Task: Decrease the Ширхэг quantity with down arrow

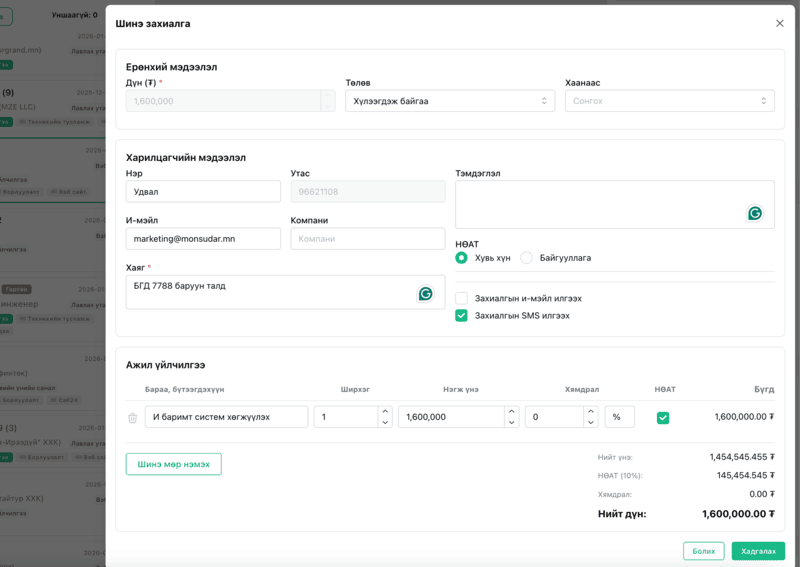Action: [x=385, y=423]
